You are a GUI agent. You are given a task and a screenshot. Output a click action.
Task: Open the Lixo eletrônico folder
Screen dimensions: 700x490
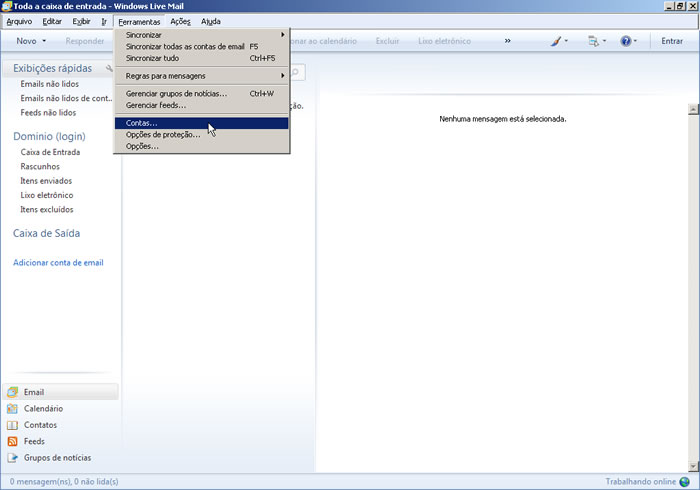[47, 195]
